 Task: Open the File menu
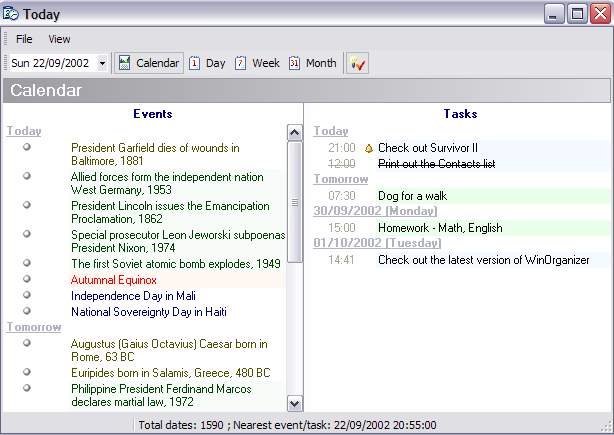(x=24, y=39)
